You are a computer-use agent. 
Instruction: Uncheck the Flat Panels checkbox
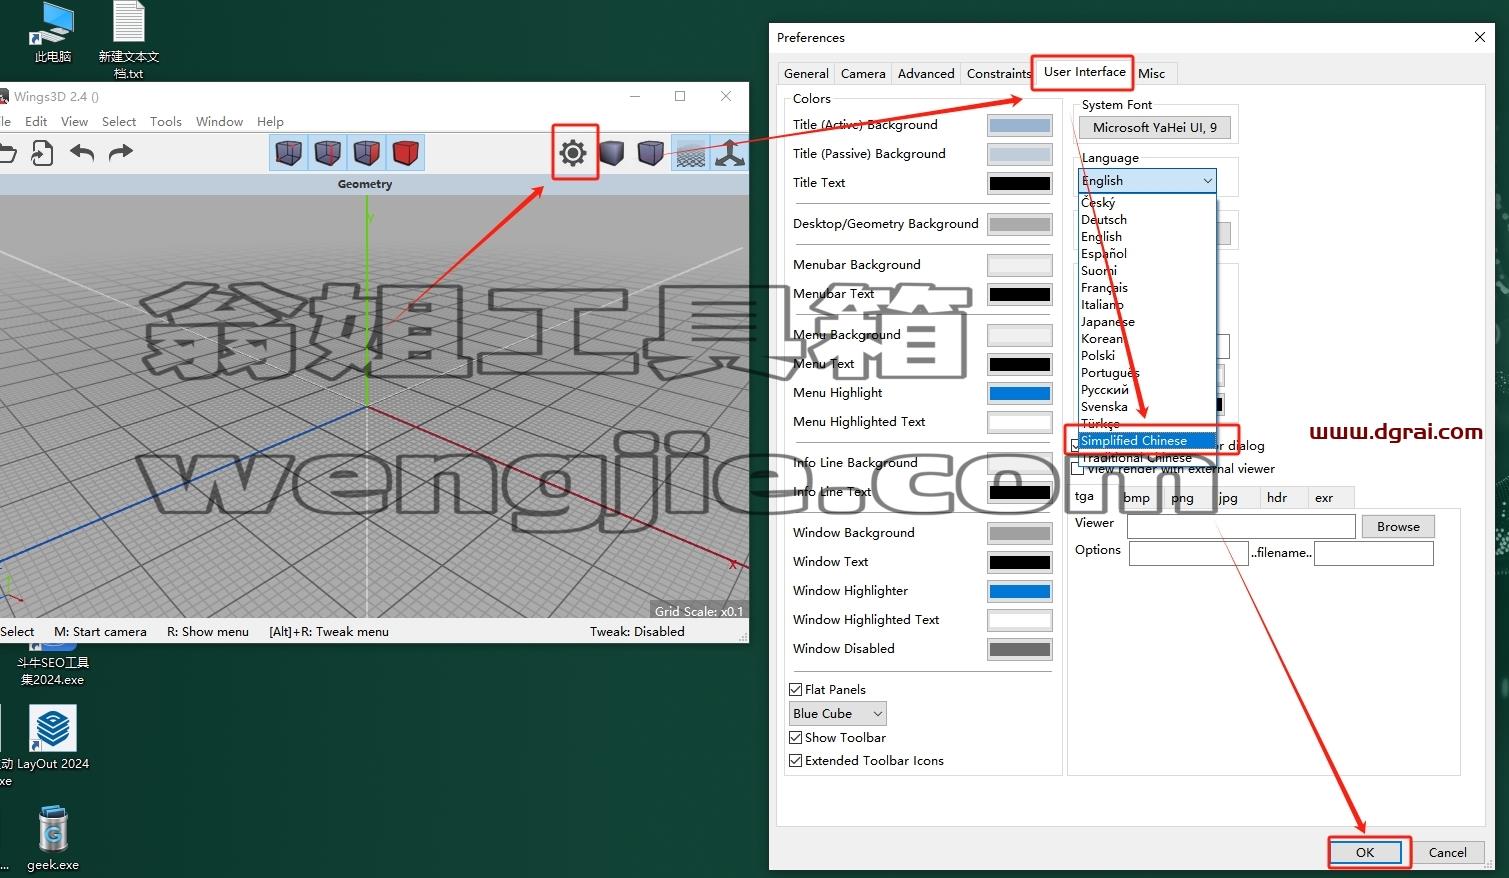pos(796,689)
